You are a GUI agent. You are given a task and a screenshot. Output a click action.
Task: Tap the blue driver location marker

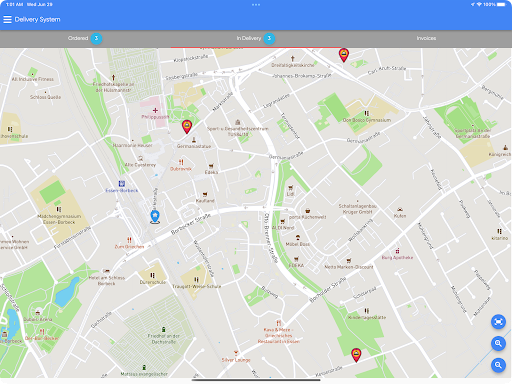point(155,216)
